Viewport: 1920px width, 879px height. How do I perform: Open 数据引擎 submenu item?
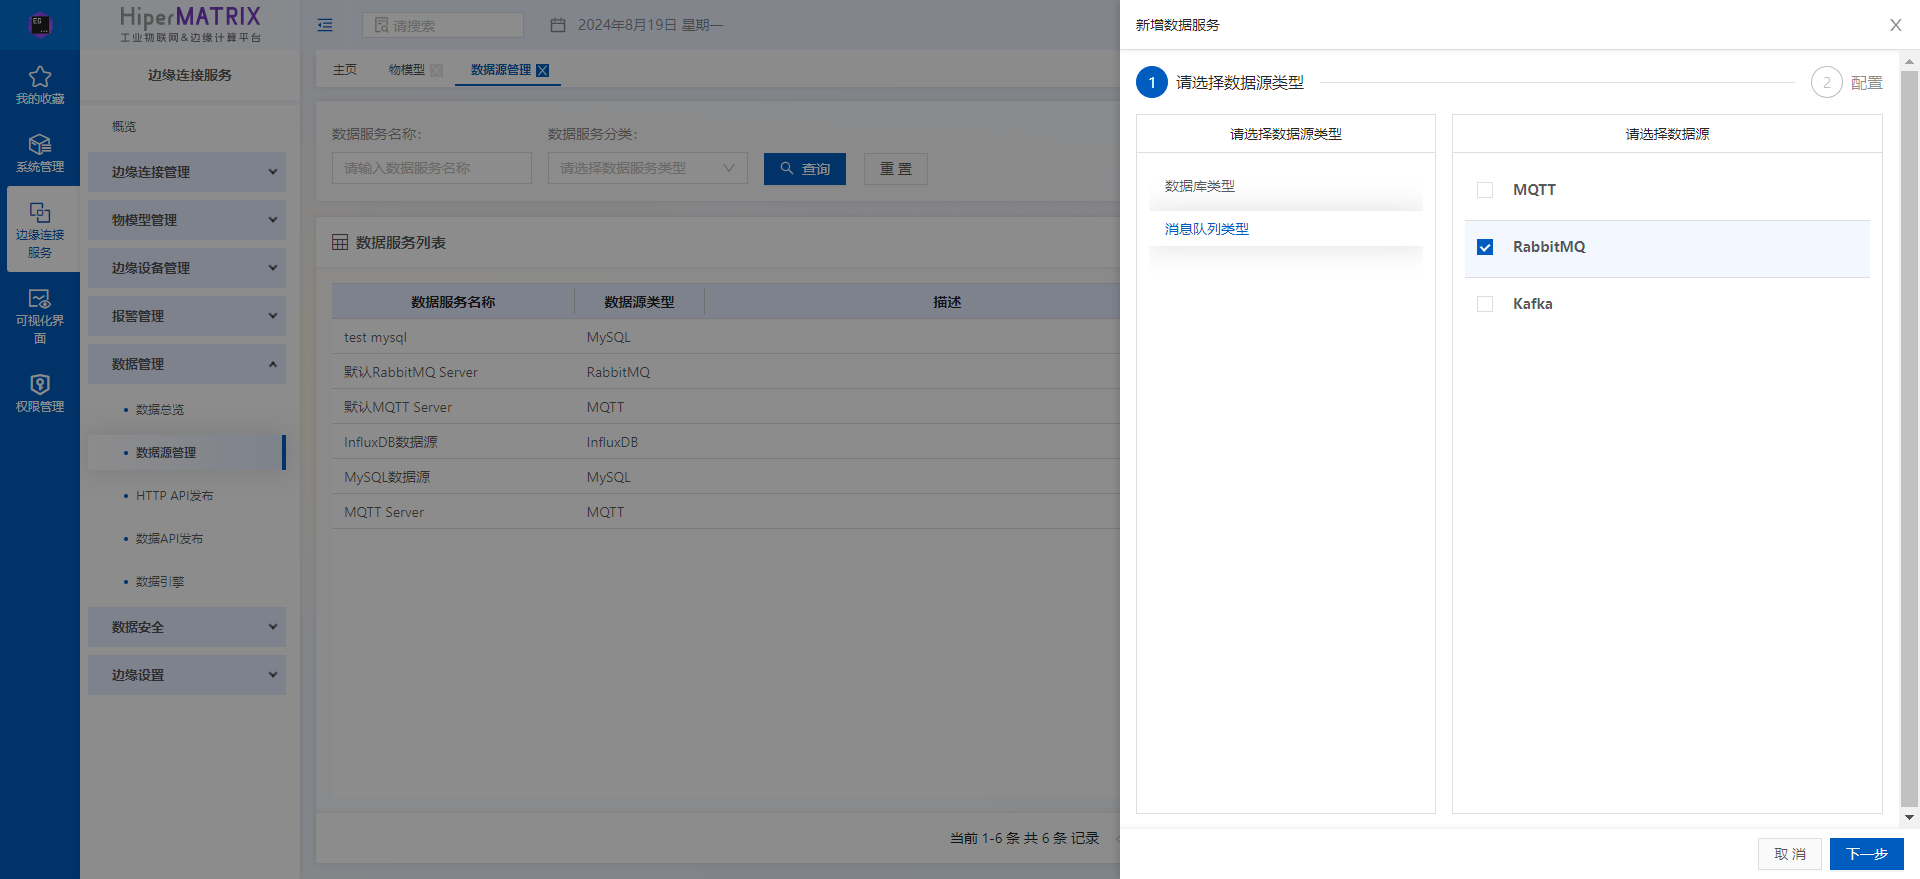click(160, 582)
